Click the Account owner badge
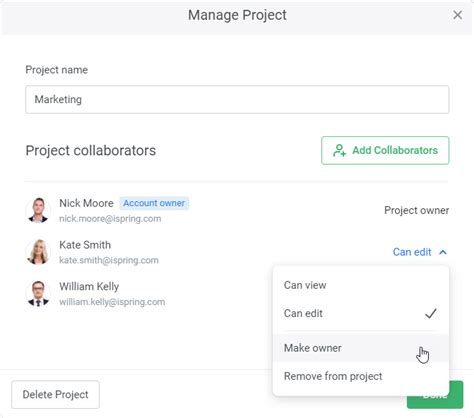The height and width of the screenshot is (418, 474). (154, 203)
